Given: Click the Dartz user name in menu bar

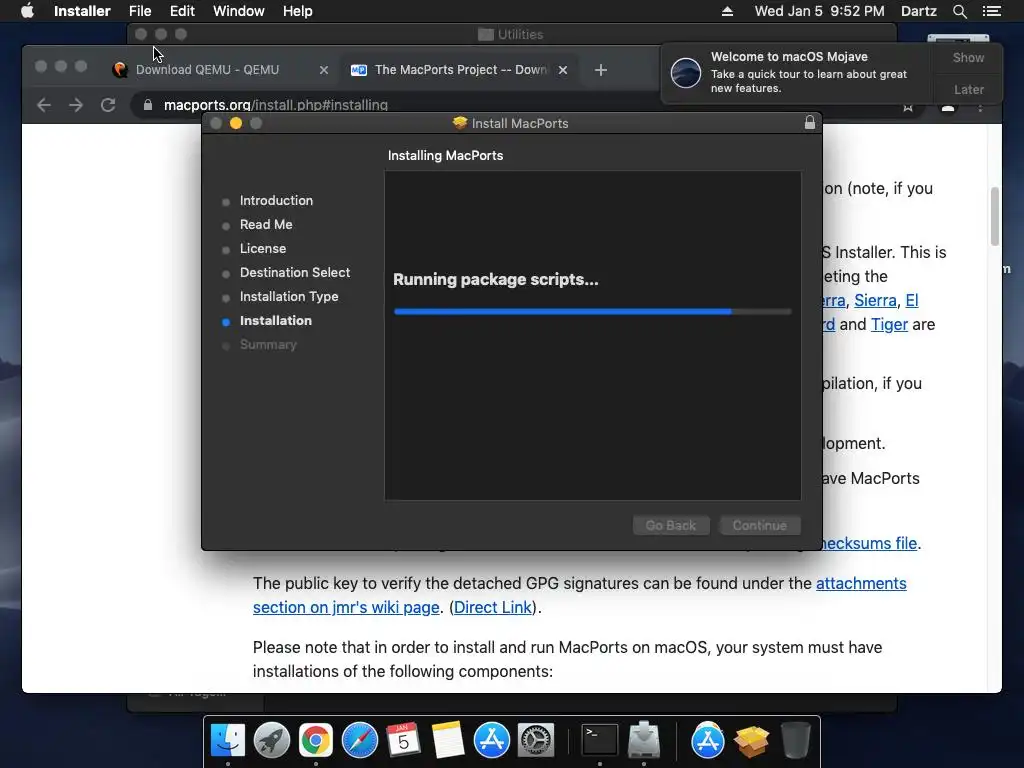Looking at the screenshot, I should [918, 11].
